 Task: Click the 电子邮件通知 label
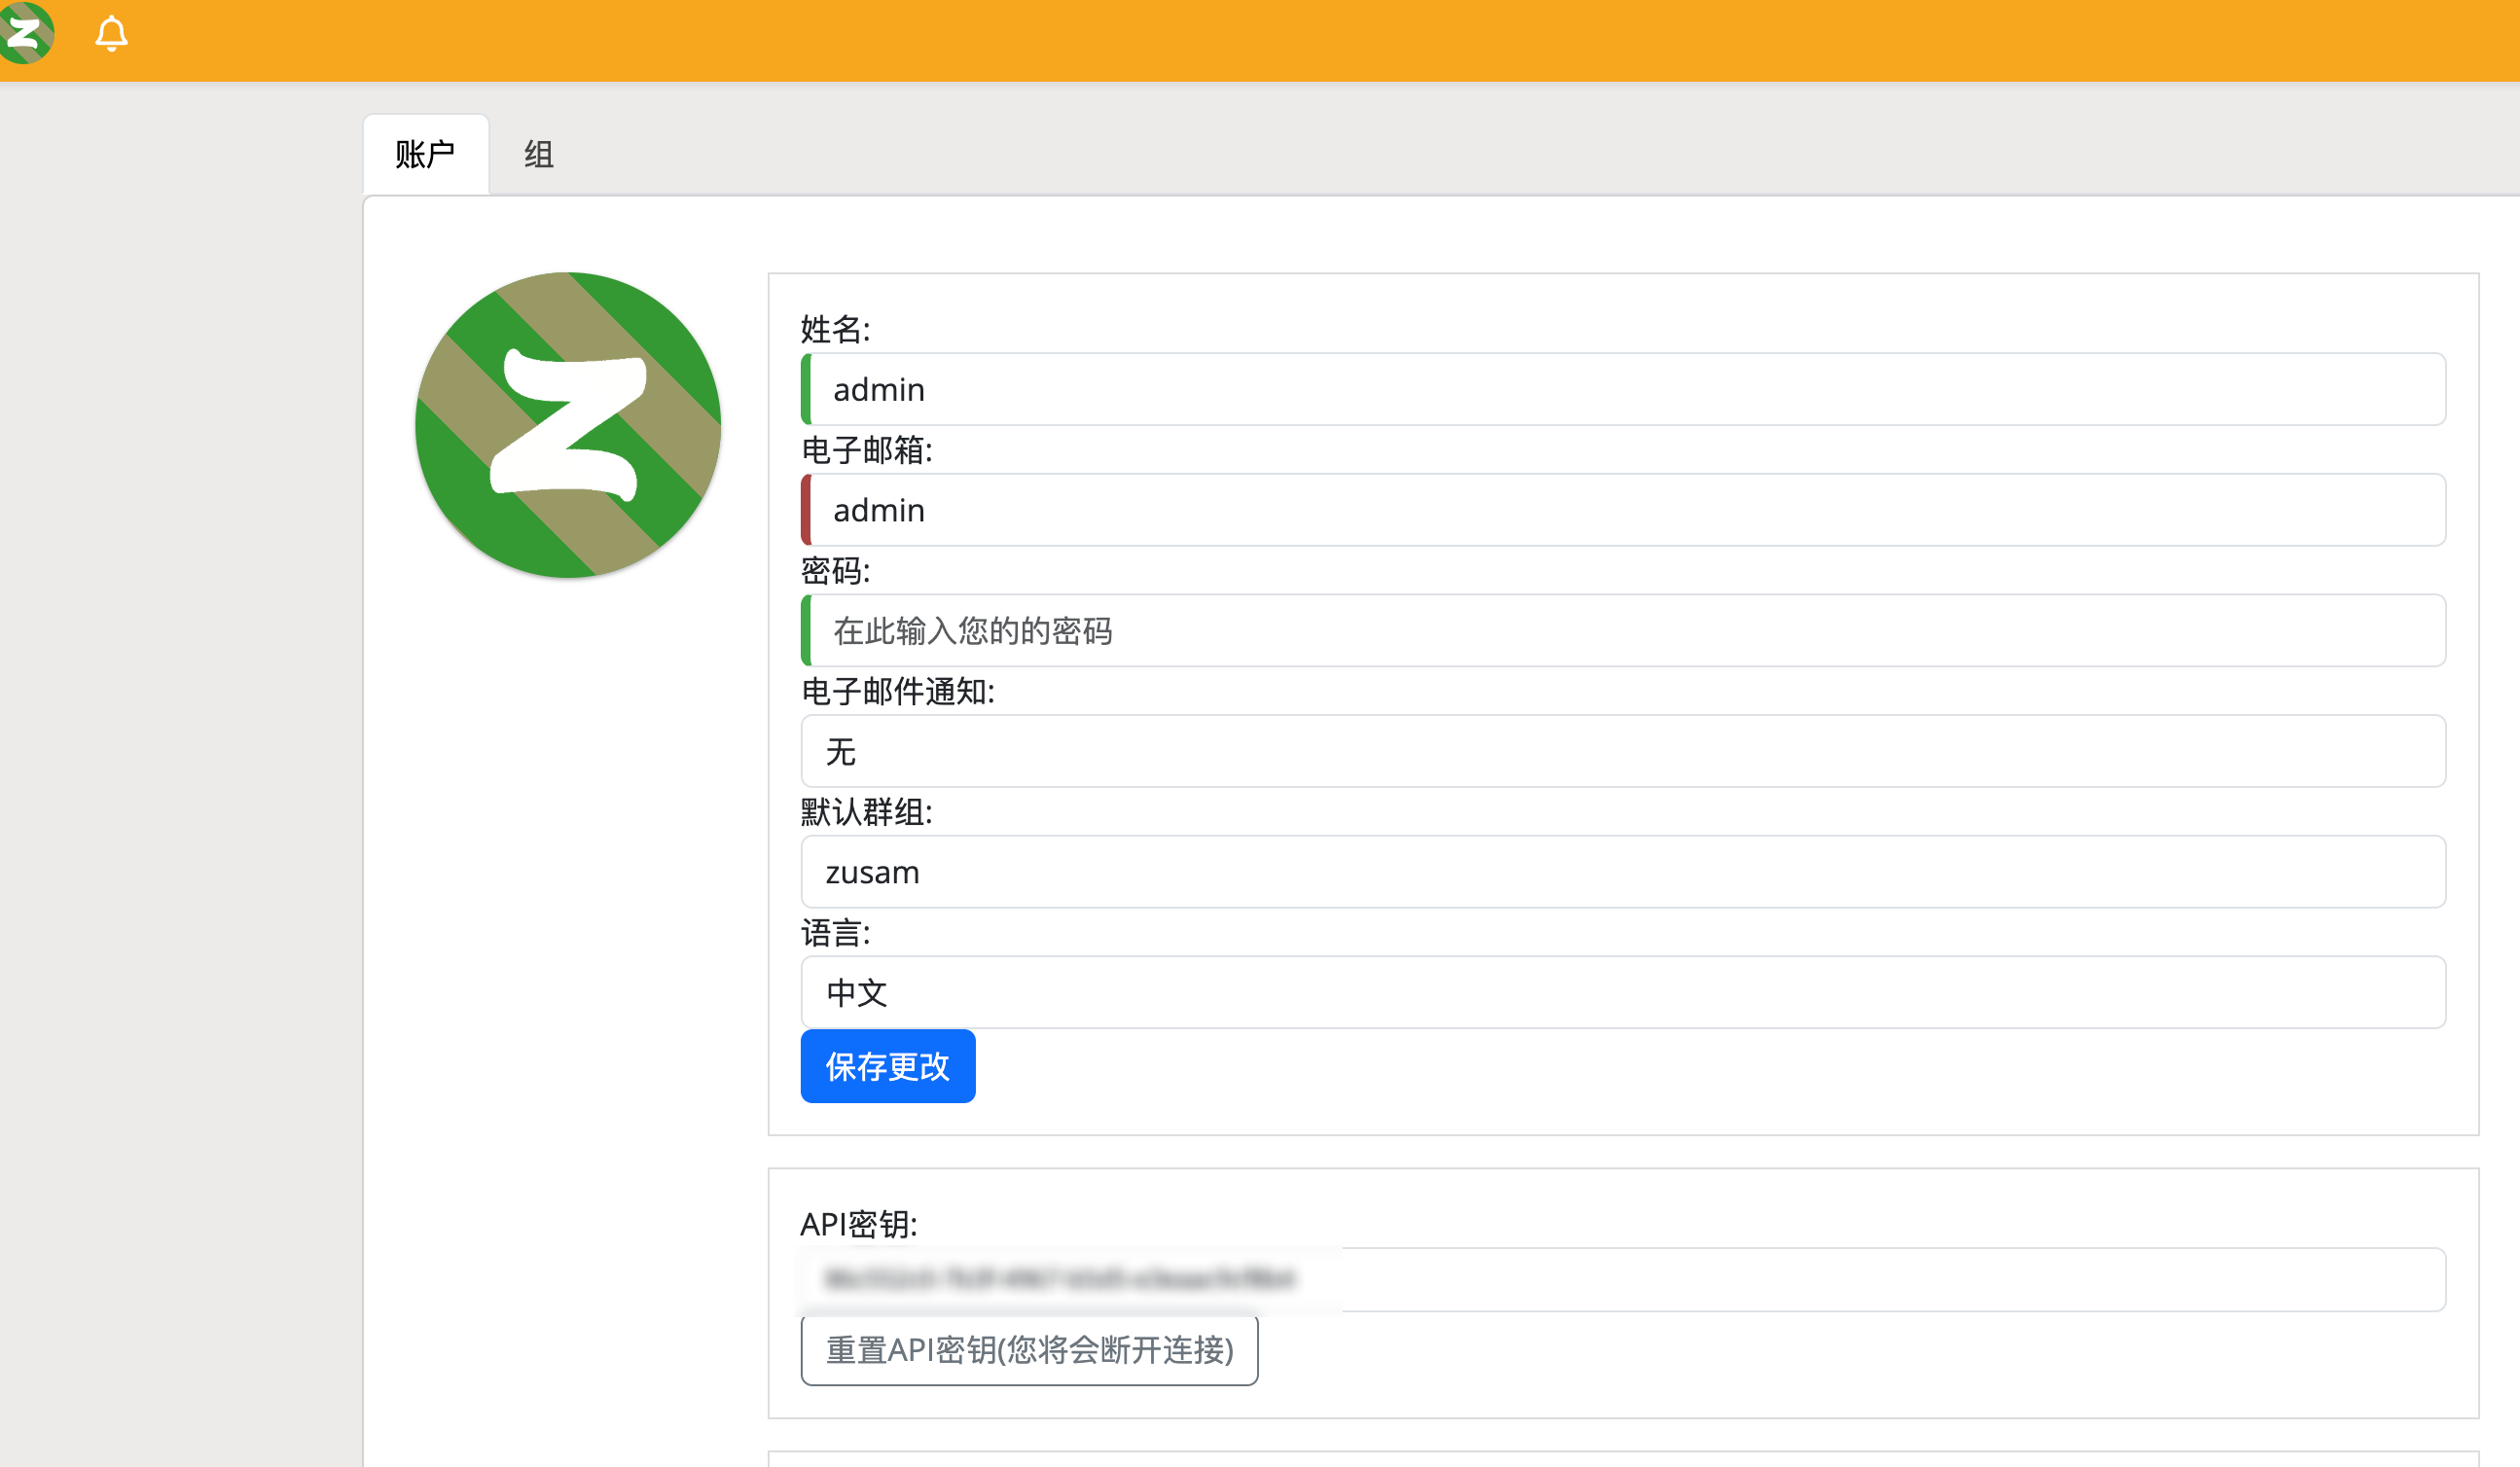(898, 691)
